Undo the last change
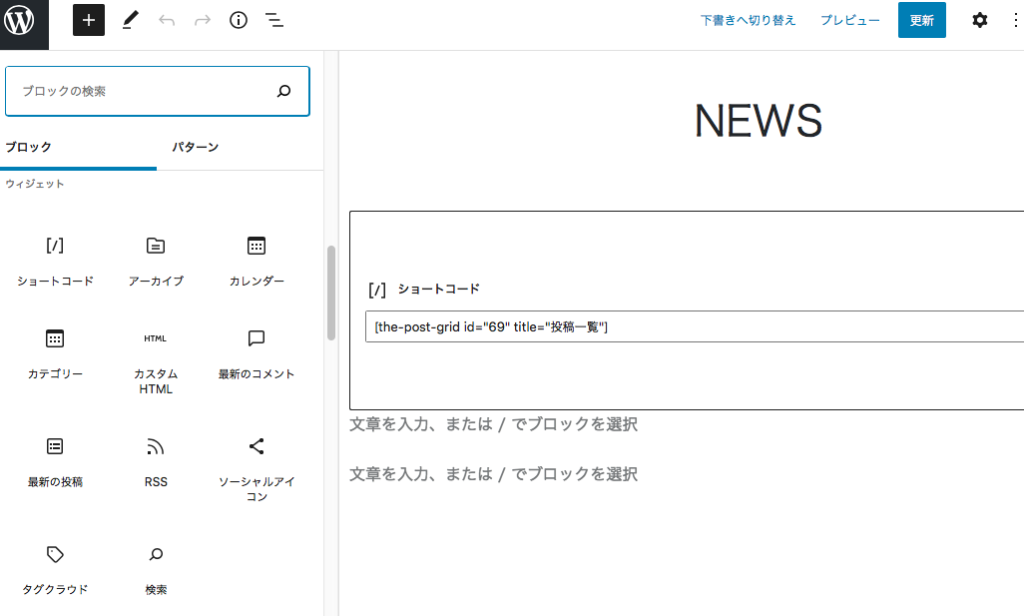This screenshot has width=1024, height=616. point(167,20)
